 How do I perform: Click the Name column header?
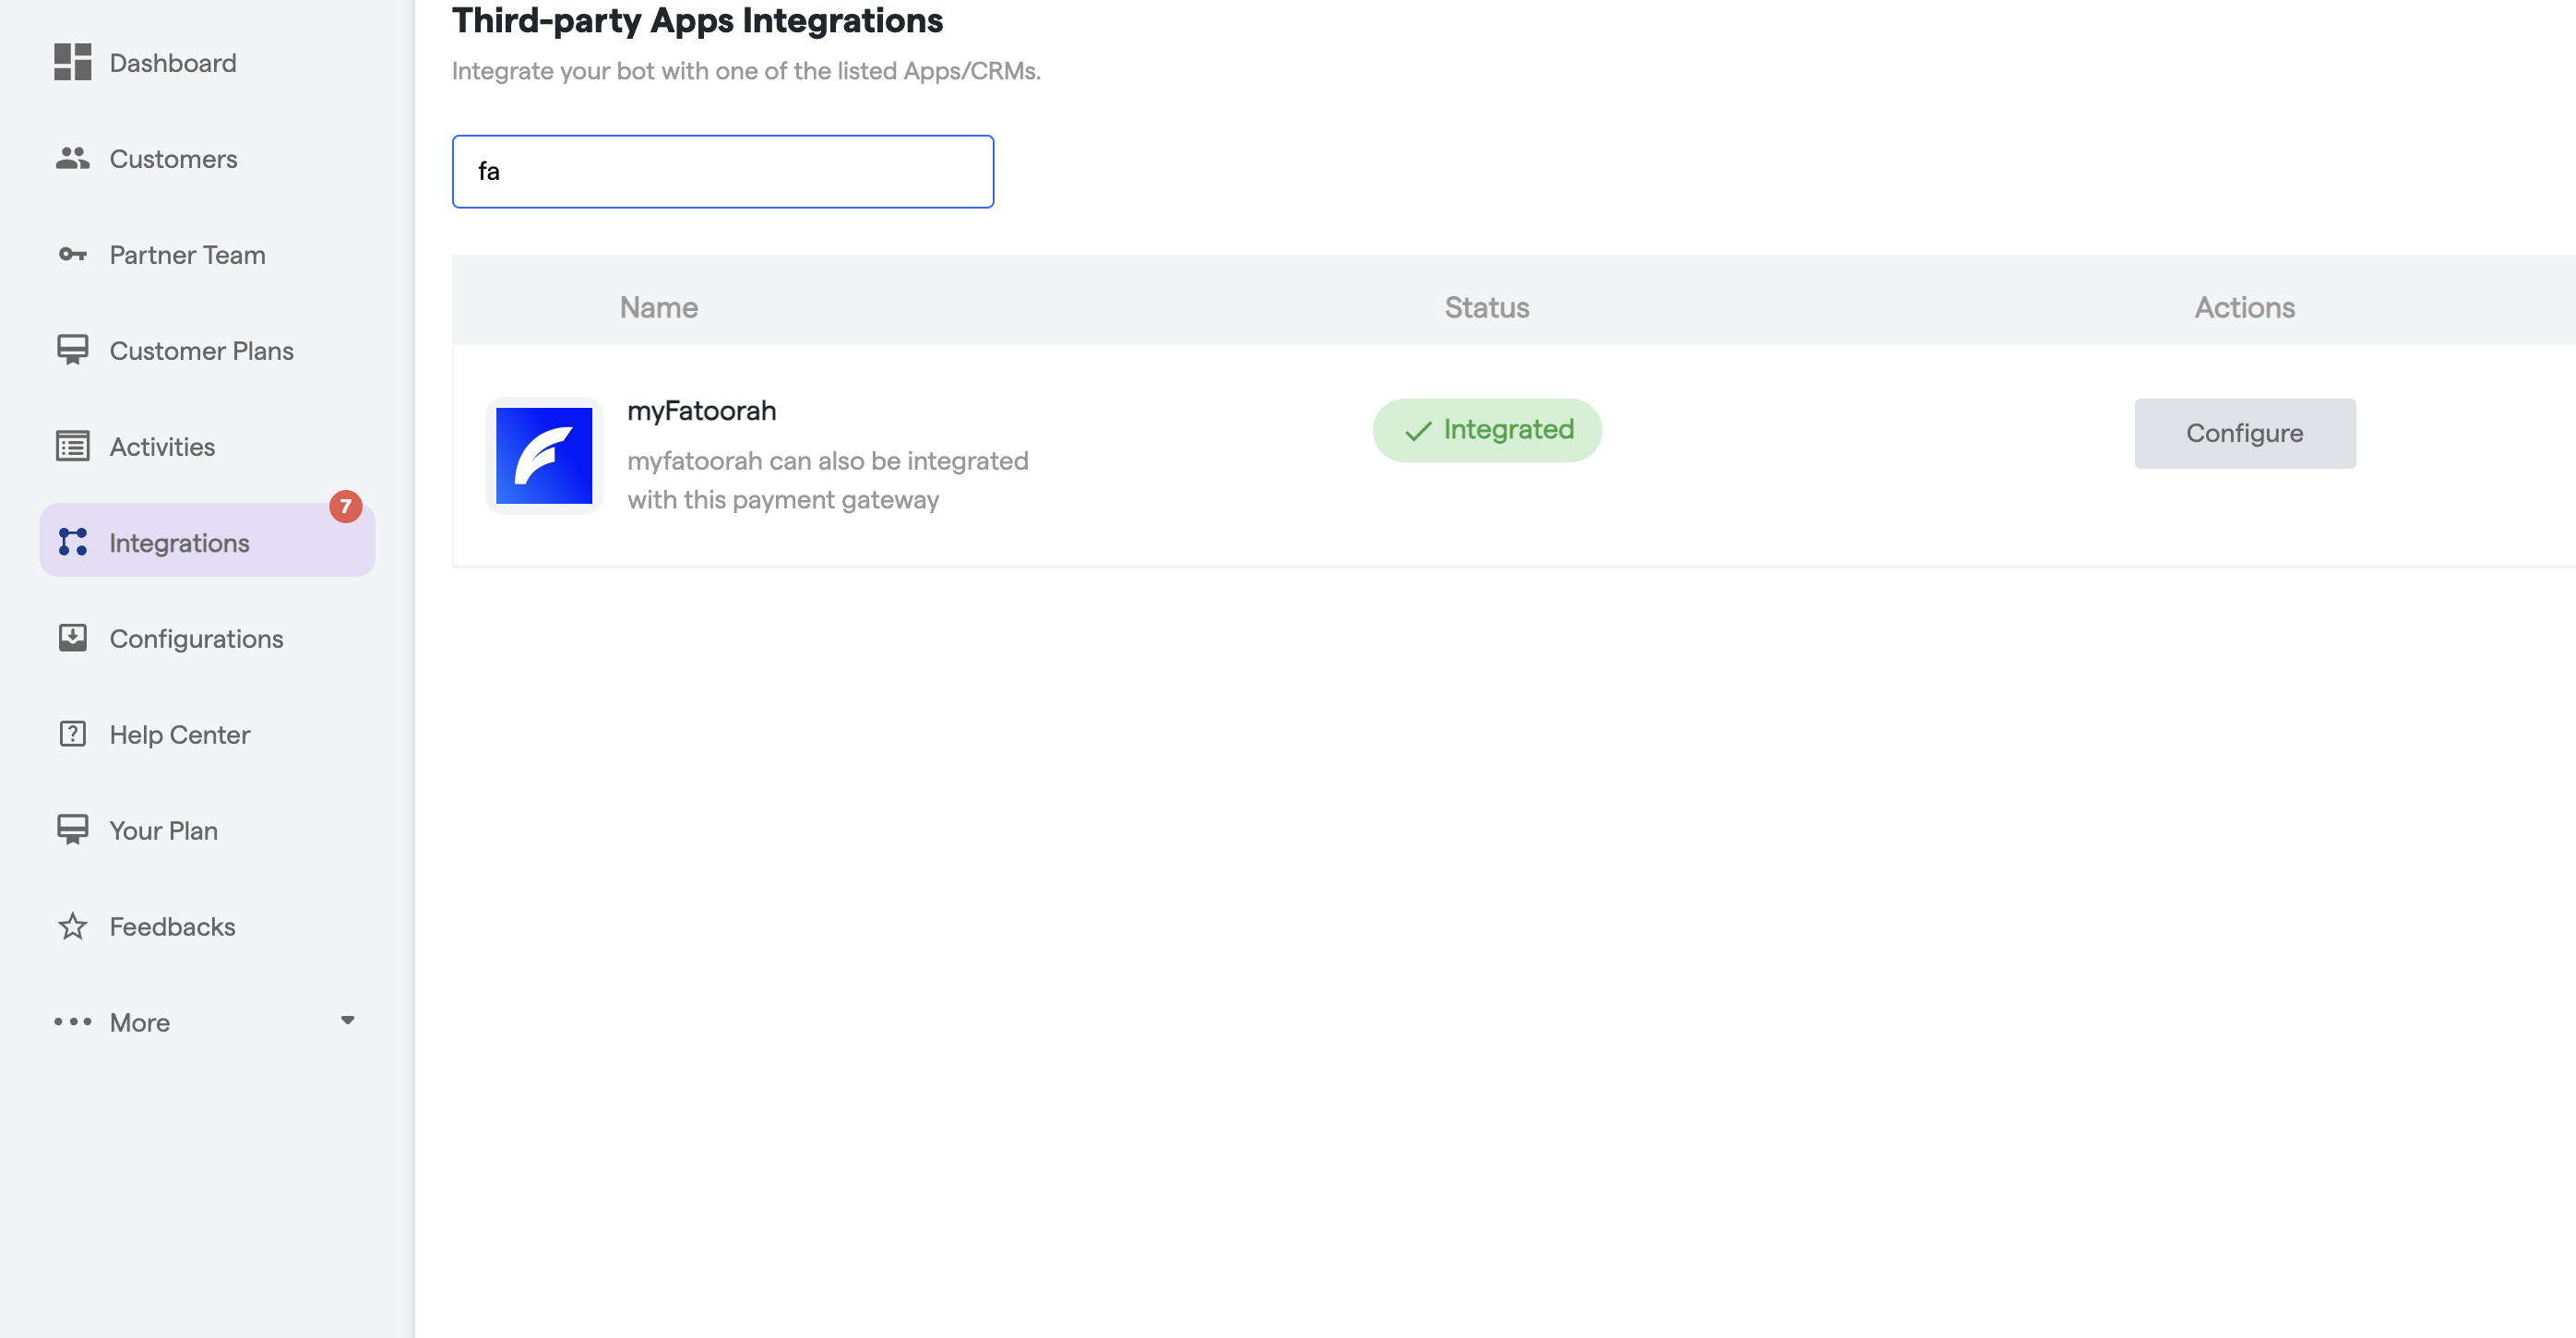[x=658, y=307]
